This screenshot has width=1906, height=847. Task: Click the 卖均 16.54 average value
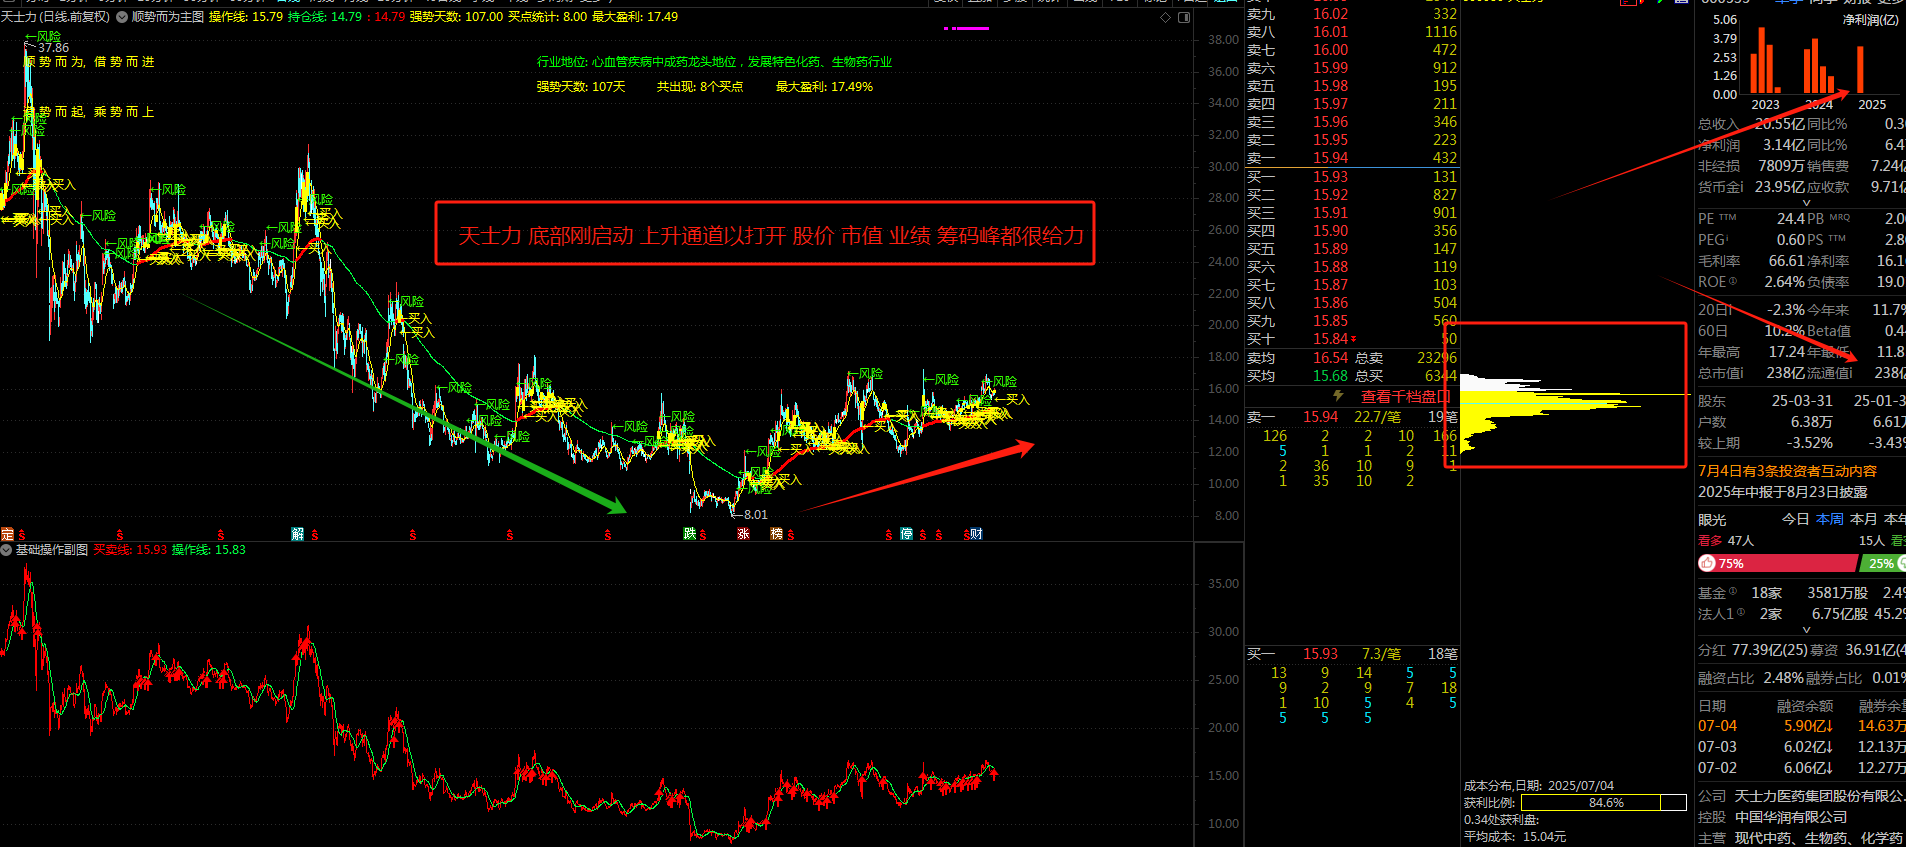point(1330,358)
